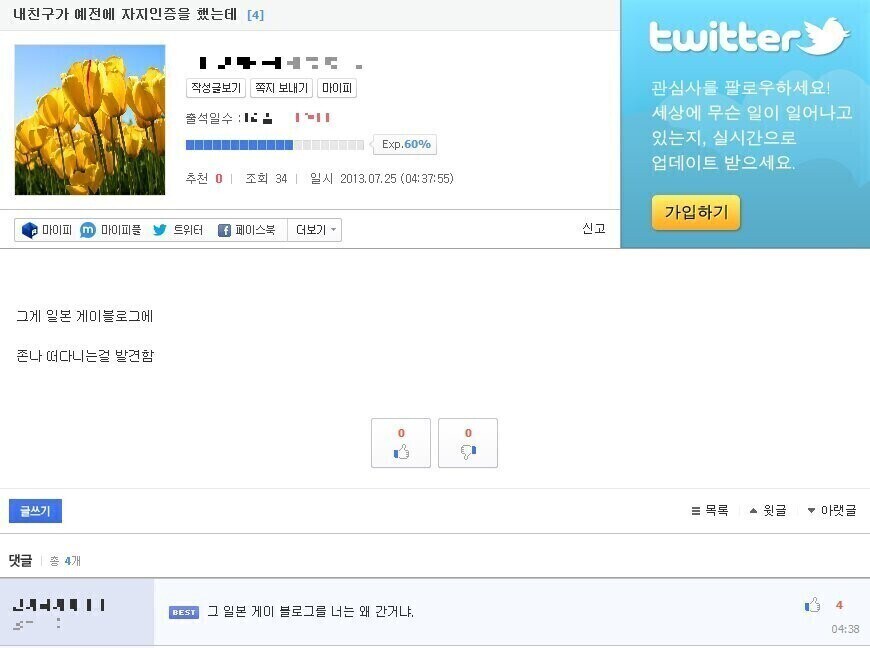Image resolution: width=870 pixels, height=648 pixels.
Task: Go to the previous post via 윗글
Action: pos(768,510)
